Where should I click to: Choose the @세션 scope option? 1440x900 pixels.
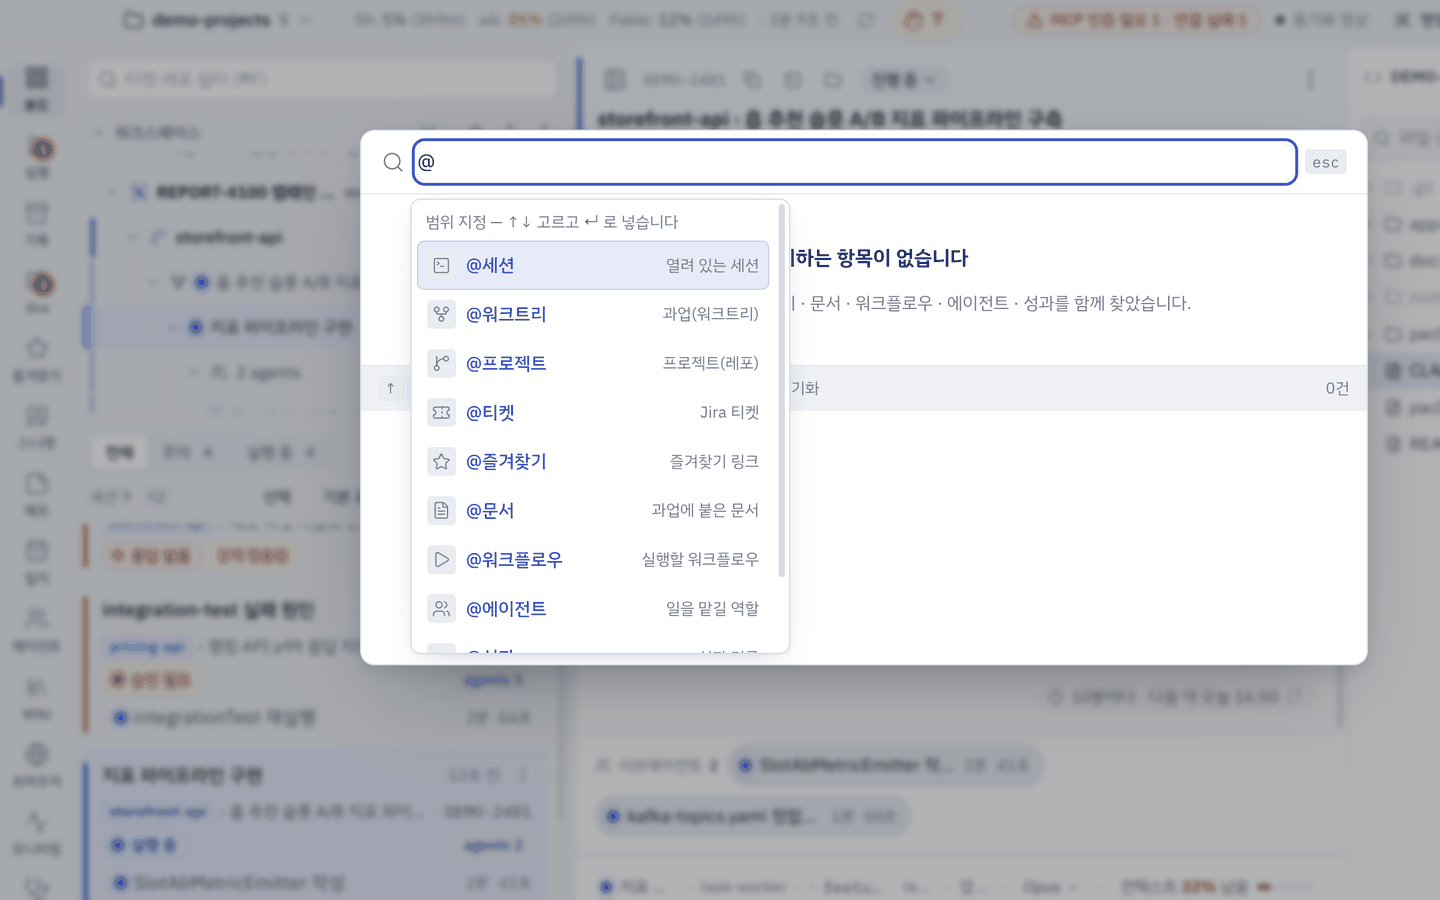coord(593,265)
